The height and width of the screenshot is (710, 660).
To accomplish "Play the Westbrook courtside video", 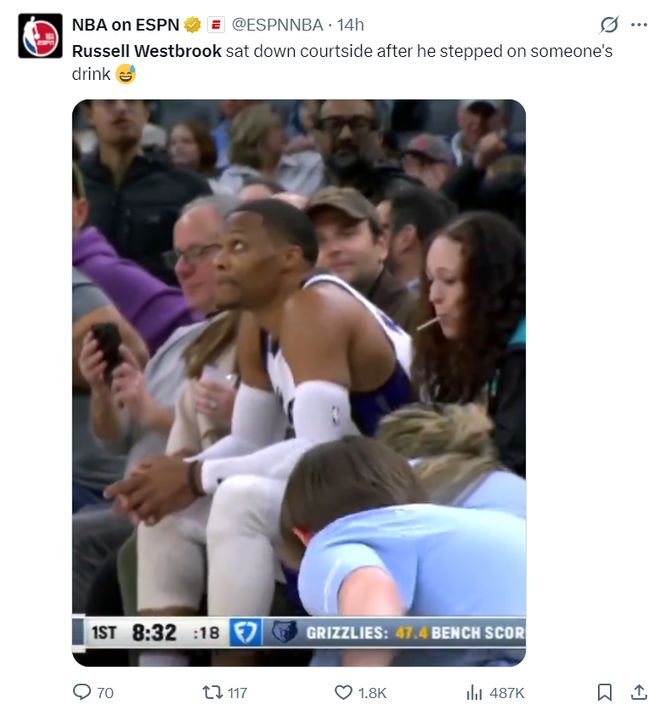I will click(x=299, y=383).
